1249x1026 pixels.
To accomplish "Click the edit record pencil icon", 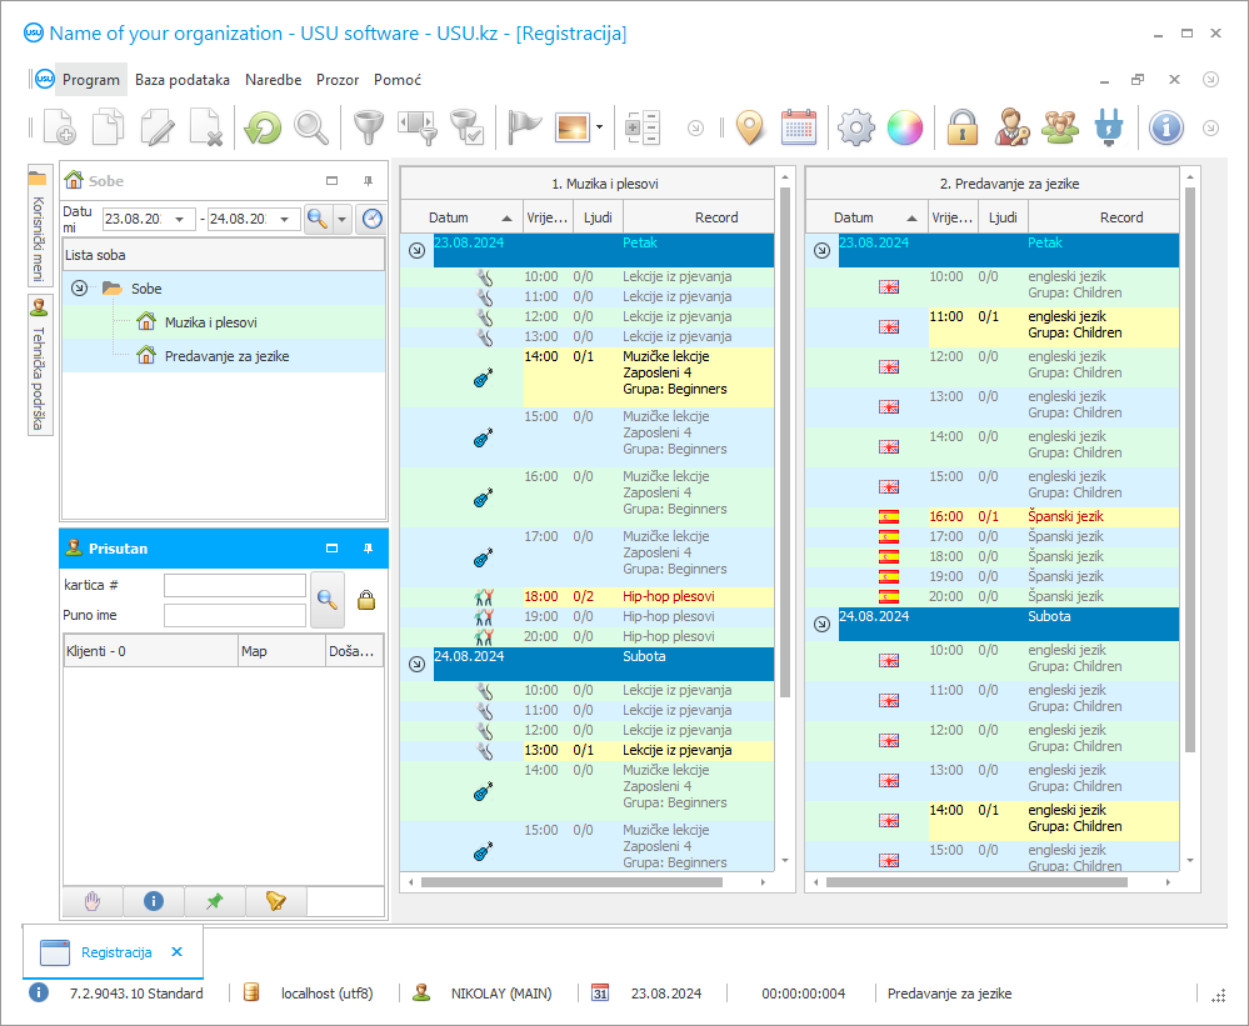I will 157,128.
